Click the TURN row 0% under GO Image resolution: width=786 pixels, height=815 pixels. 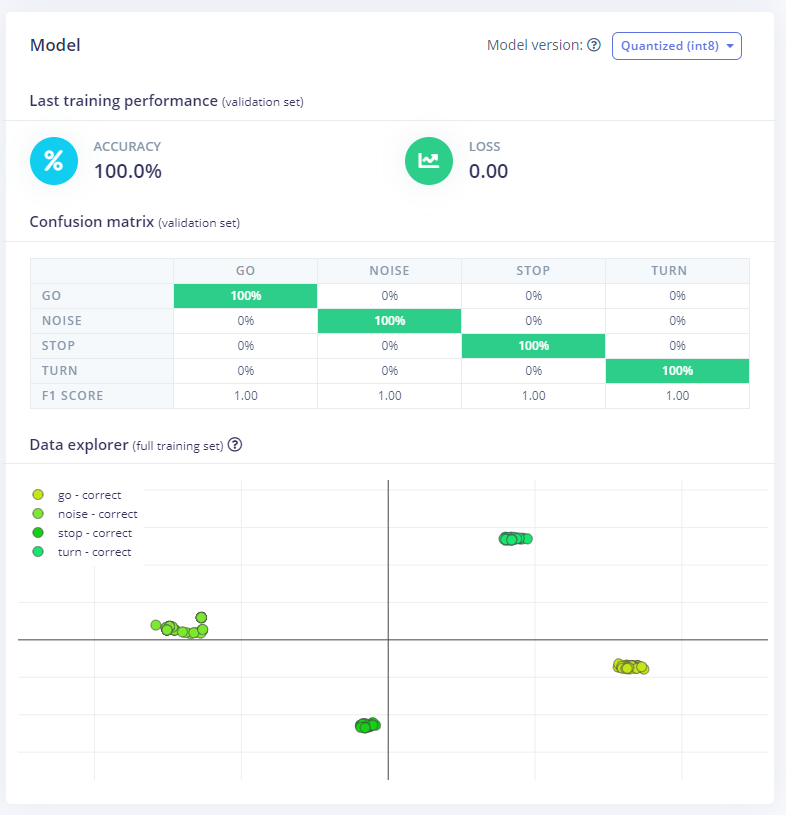pyautogui.click(x=245, y=371)
